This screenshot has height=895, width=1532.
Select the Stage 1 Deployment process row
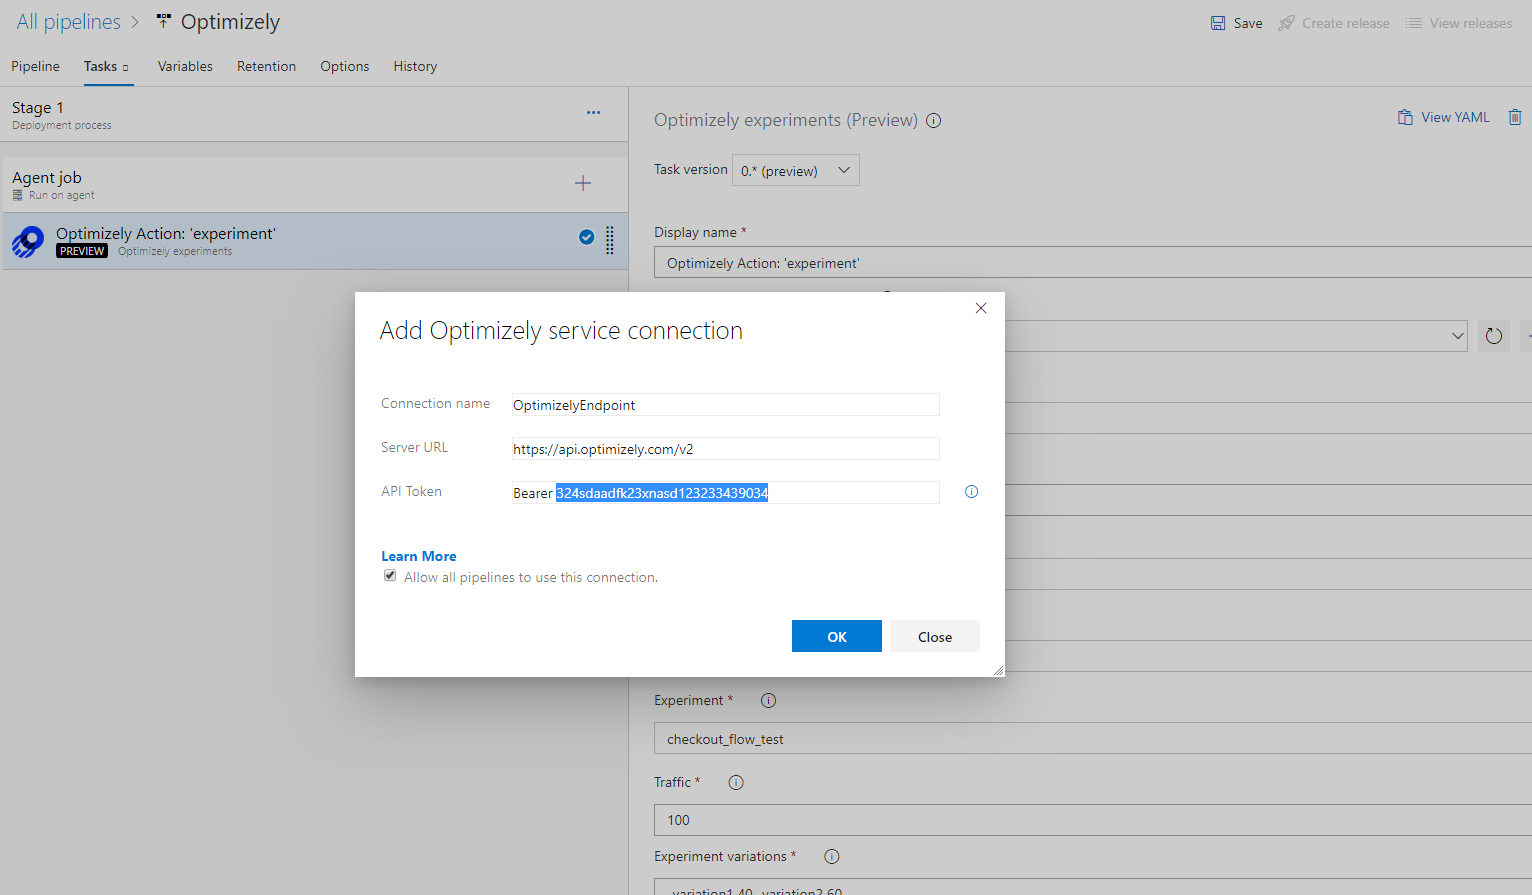(315, 114)
